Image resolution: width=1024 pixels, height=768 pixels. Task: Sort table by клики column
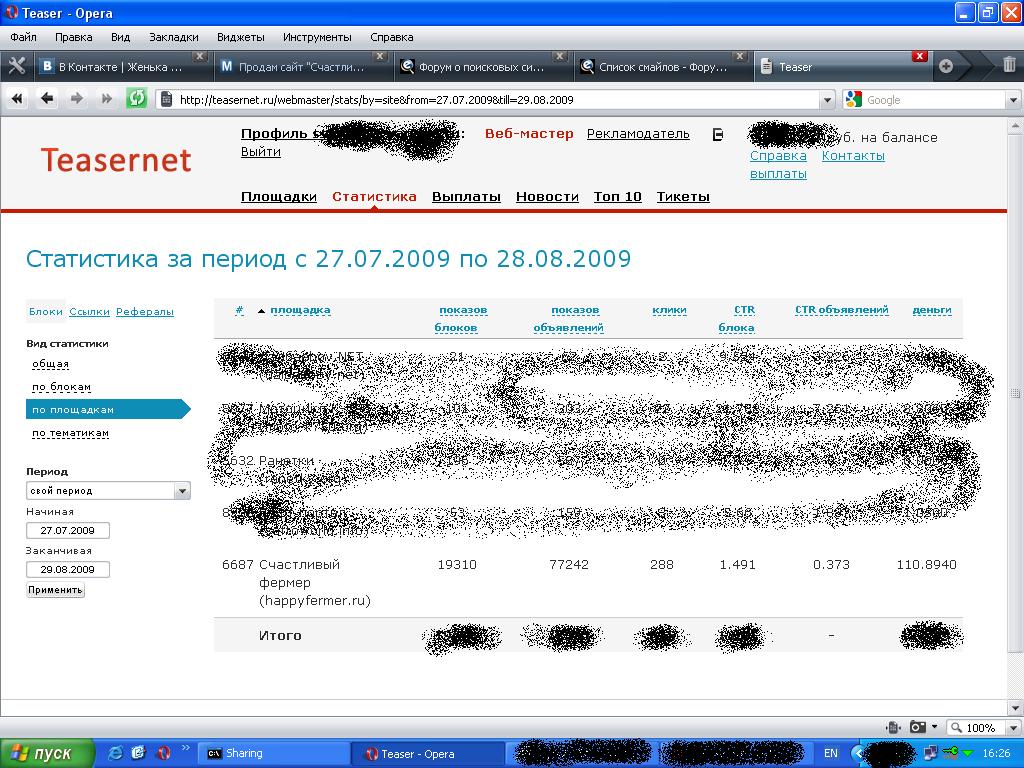669,310
